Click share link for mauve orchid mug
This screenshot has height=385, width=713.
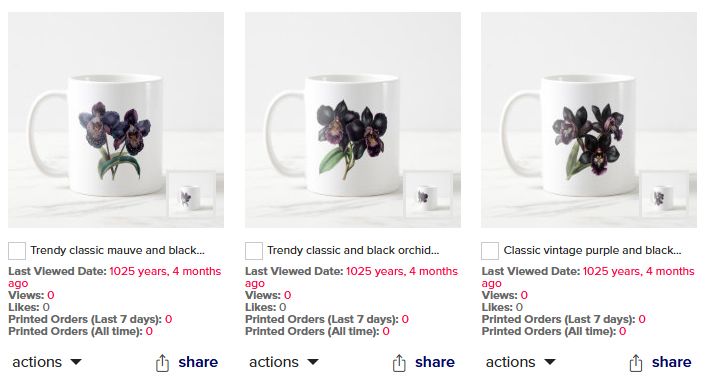coord(198,362)
